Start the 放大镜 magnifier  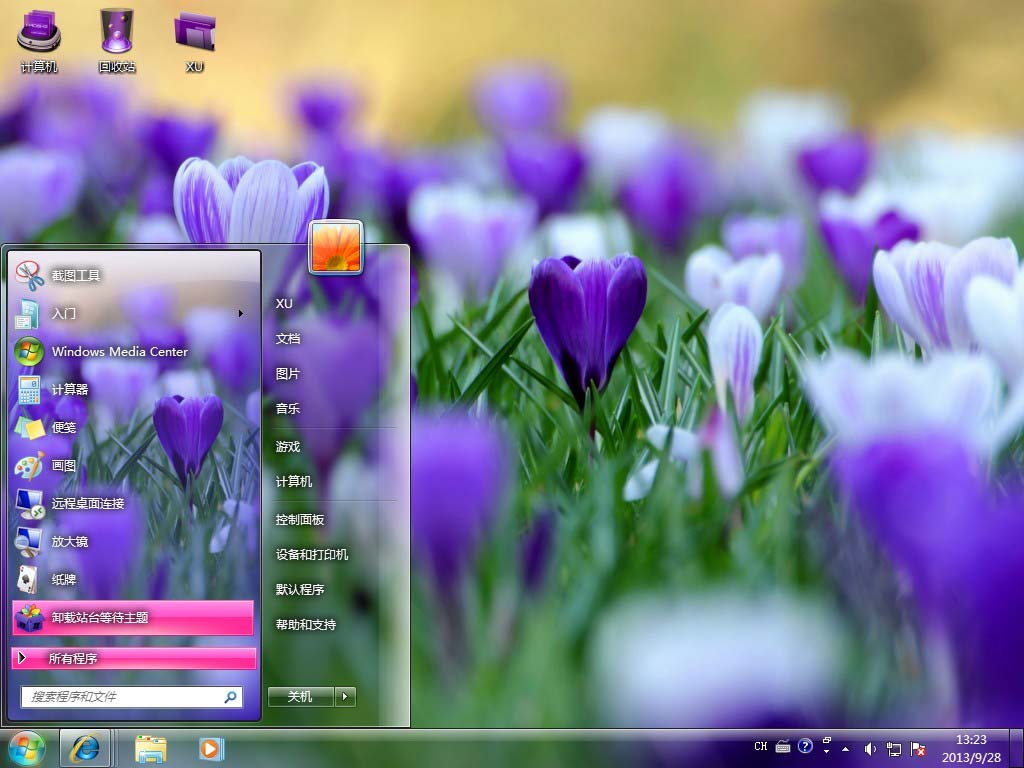click(70, 541)
